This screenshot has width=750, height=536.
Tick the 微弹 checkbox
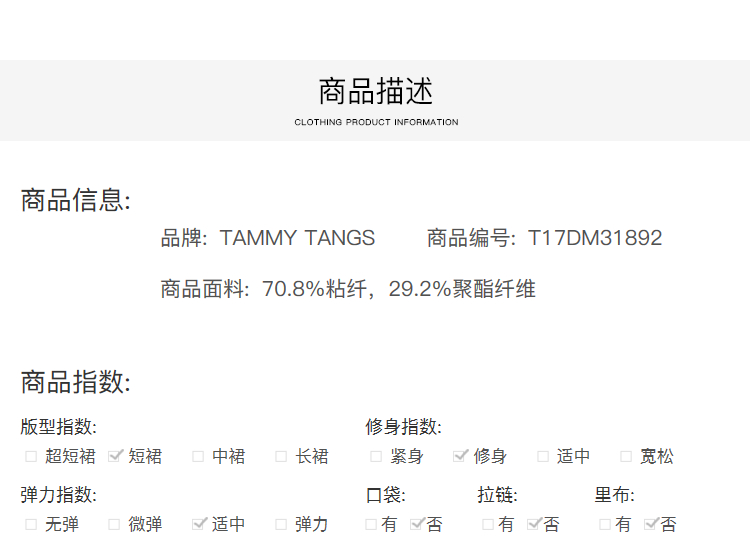[114, 525]
